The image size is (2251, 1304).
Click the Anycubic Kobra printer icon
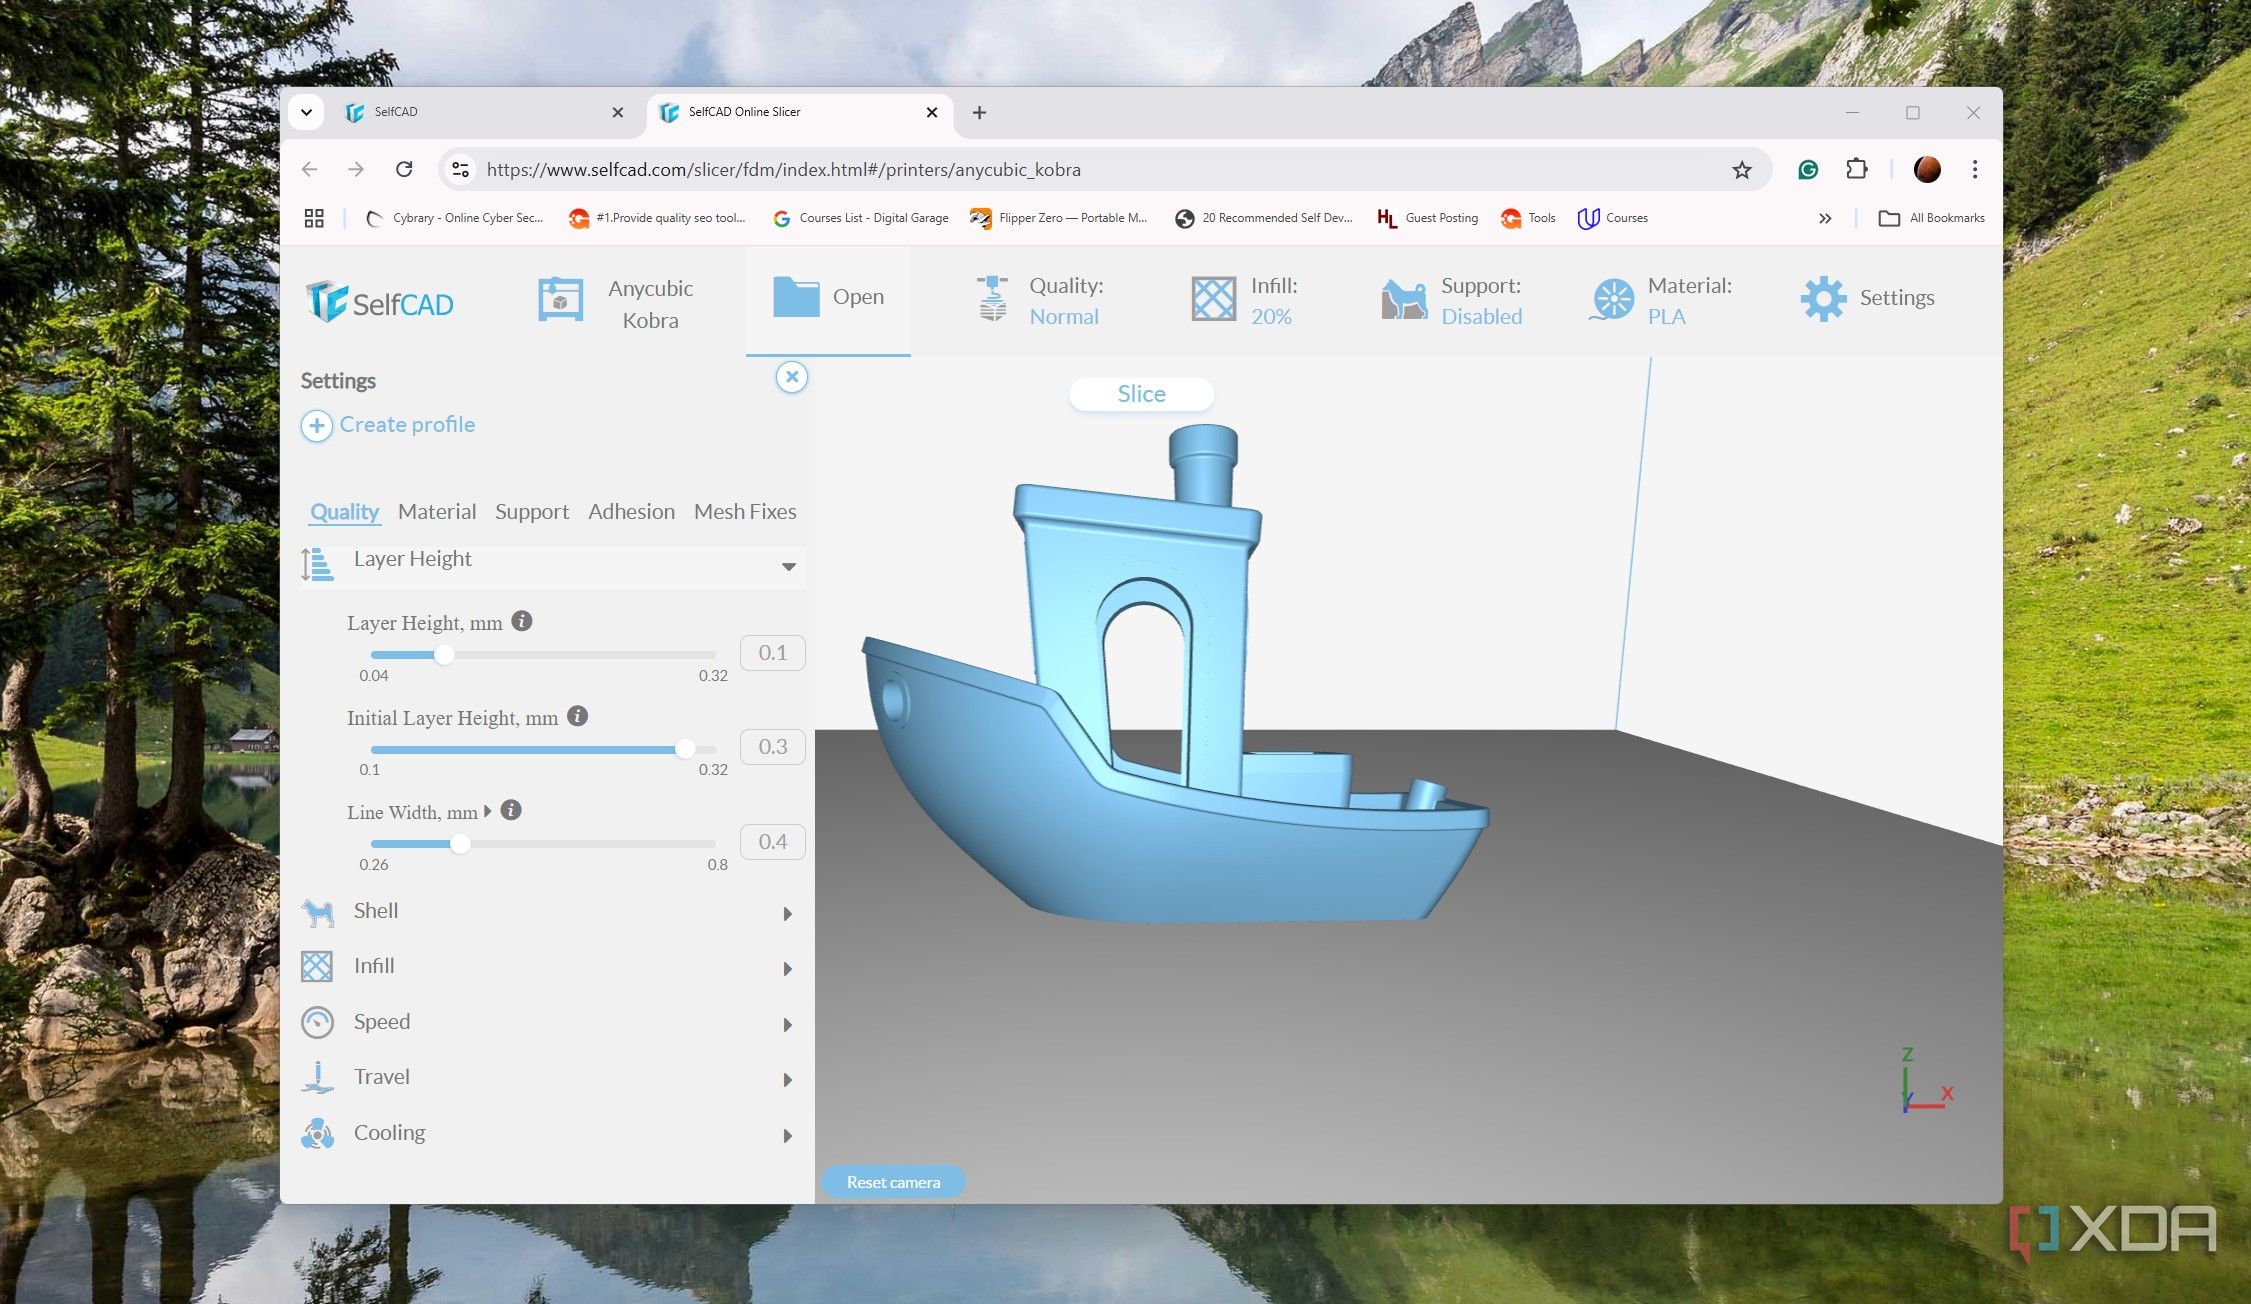(x=560, y=300)
